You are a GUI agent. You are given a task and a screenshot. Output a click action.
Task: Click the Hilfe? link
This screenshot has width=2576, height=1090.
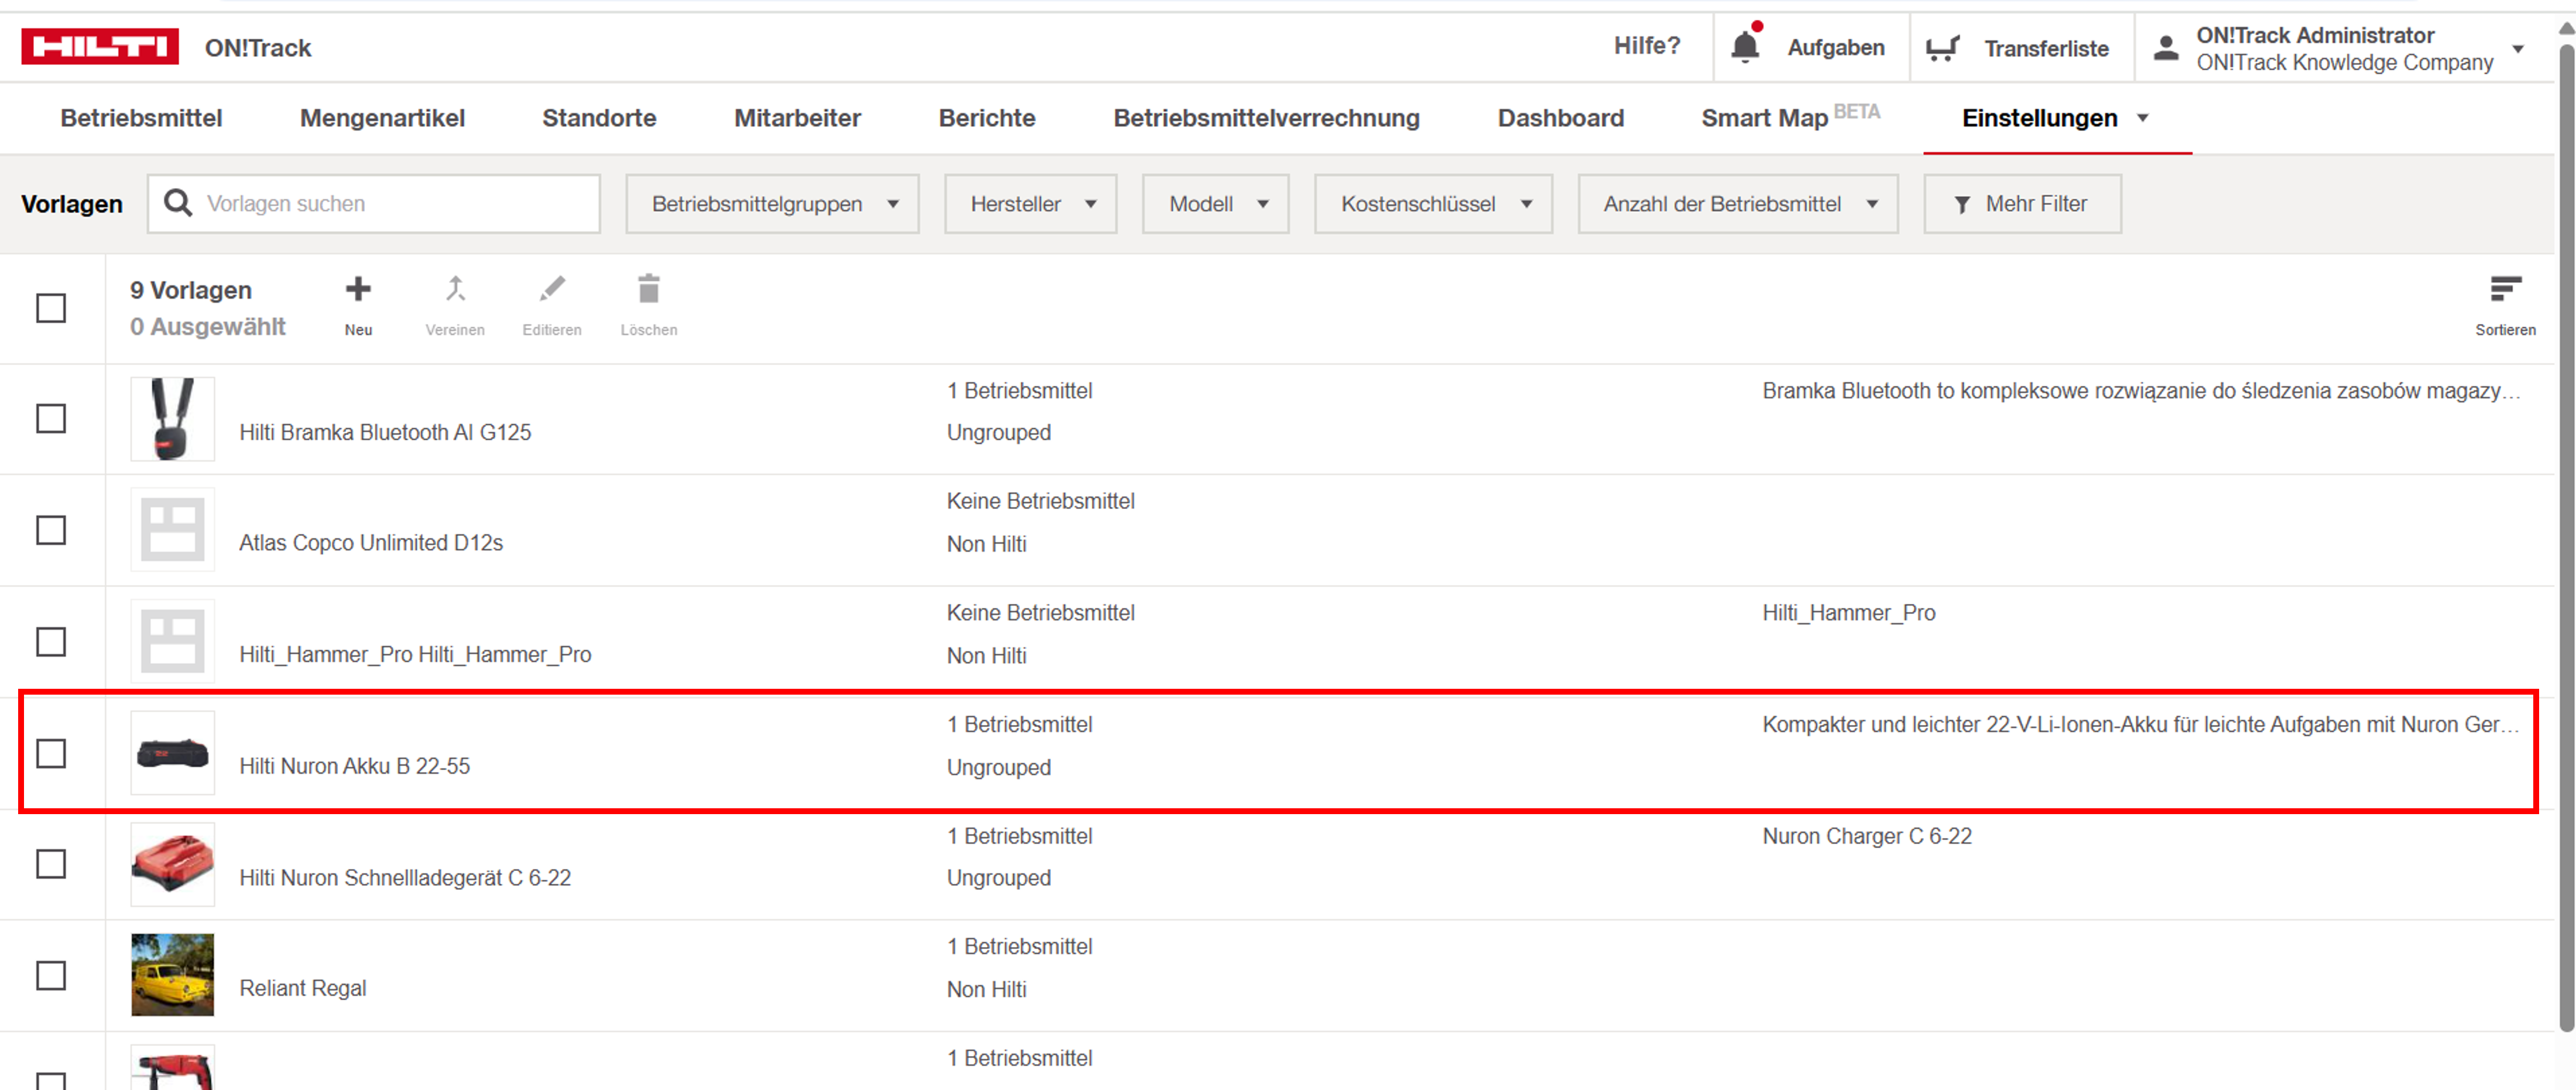coord(1647,46)
